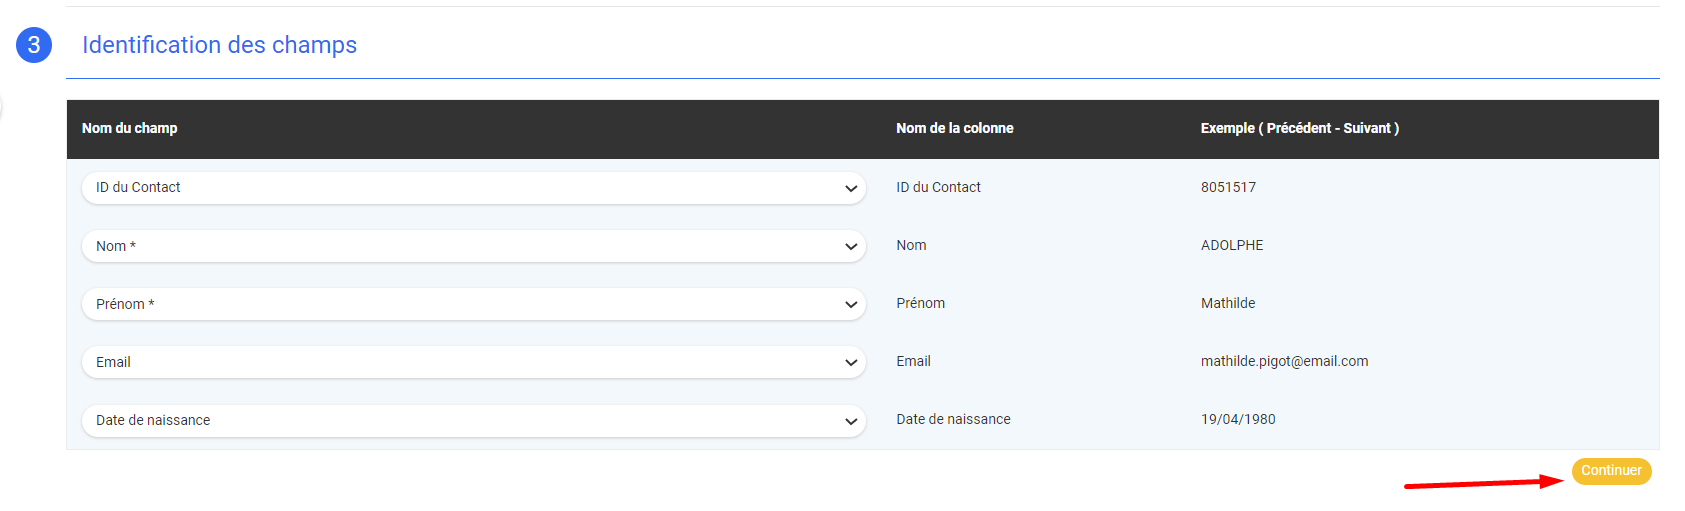Viewport: 1685px width, 511px height.
Task: Click Suivant in the Exemple header
Action: [x=1367, y=128]
